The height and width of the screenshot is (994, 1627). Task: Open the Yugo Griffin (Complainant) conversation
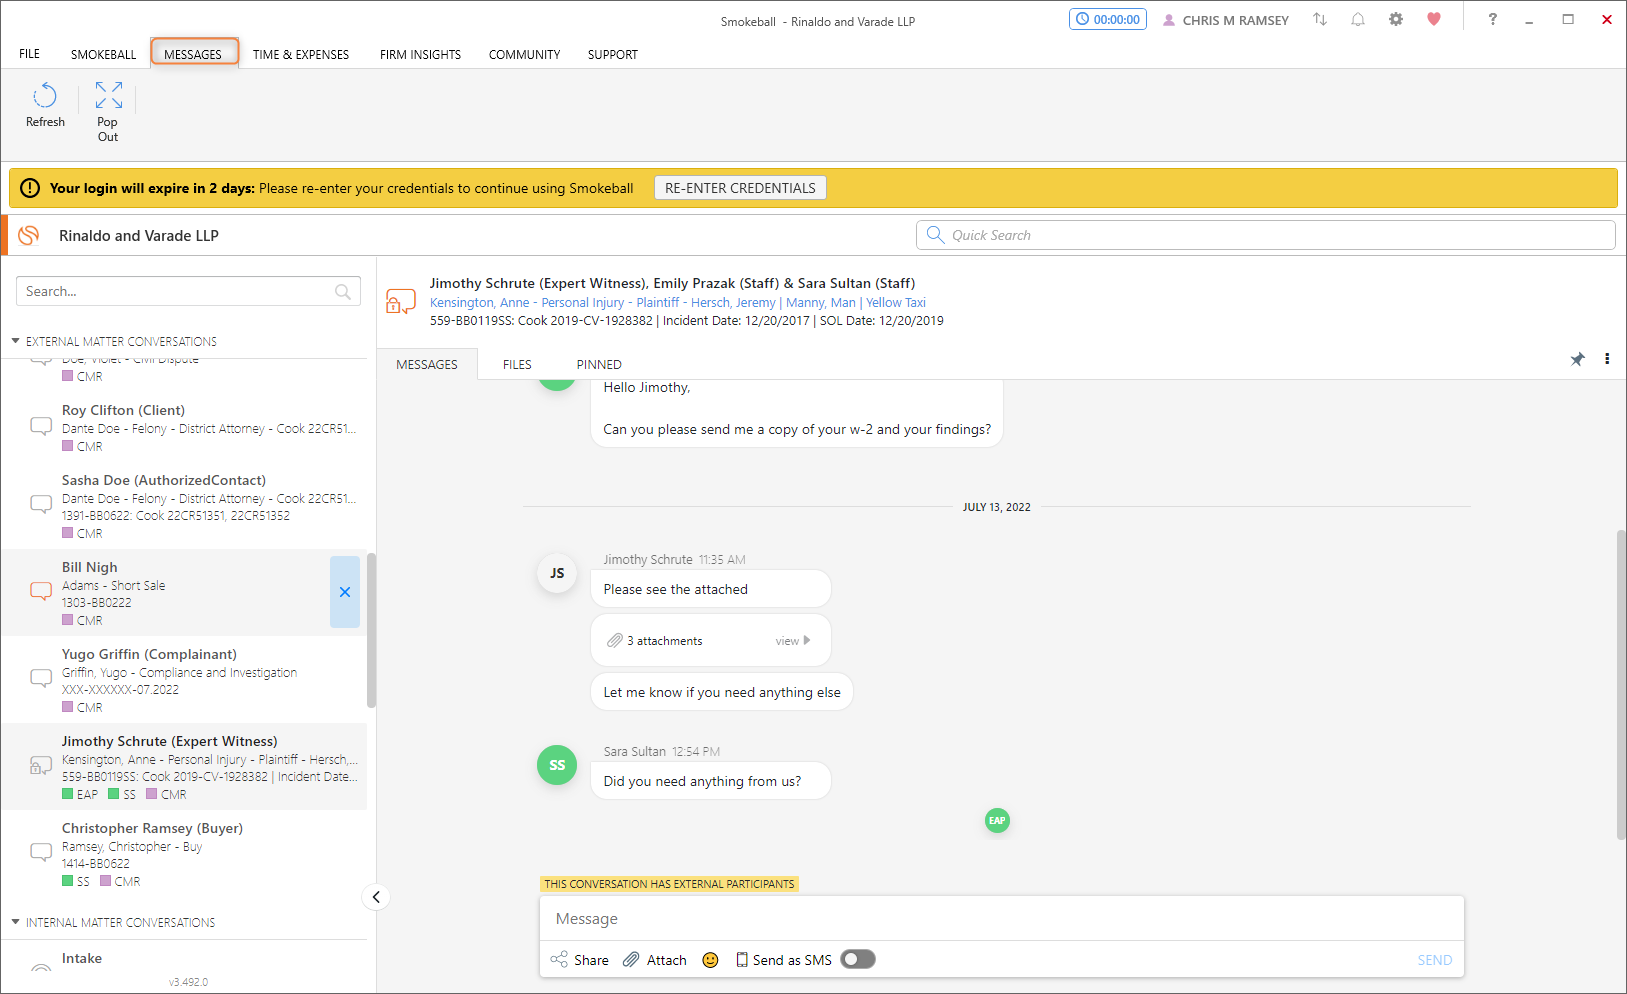pos(184,680)
